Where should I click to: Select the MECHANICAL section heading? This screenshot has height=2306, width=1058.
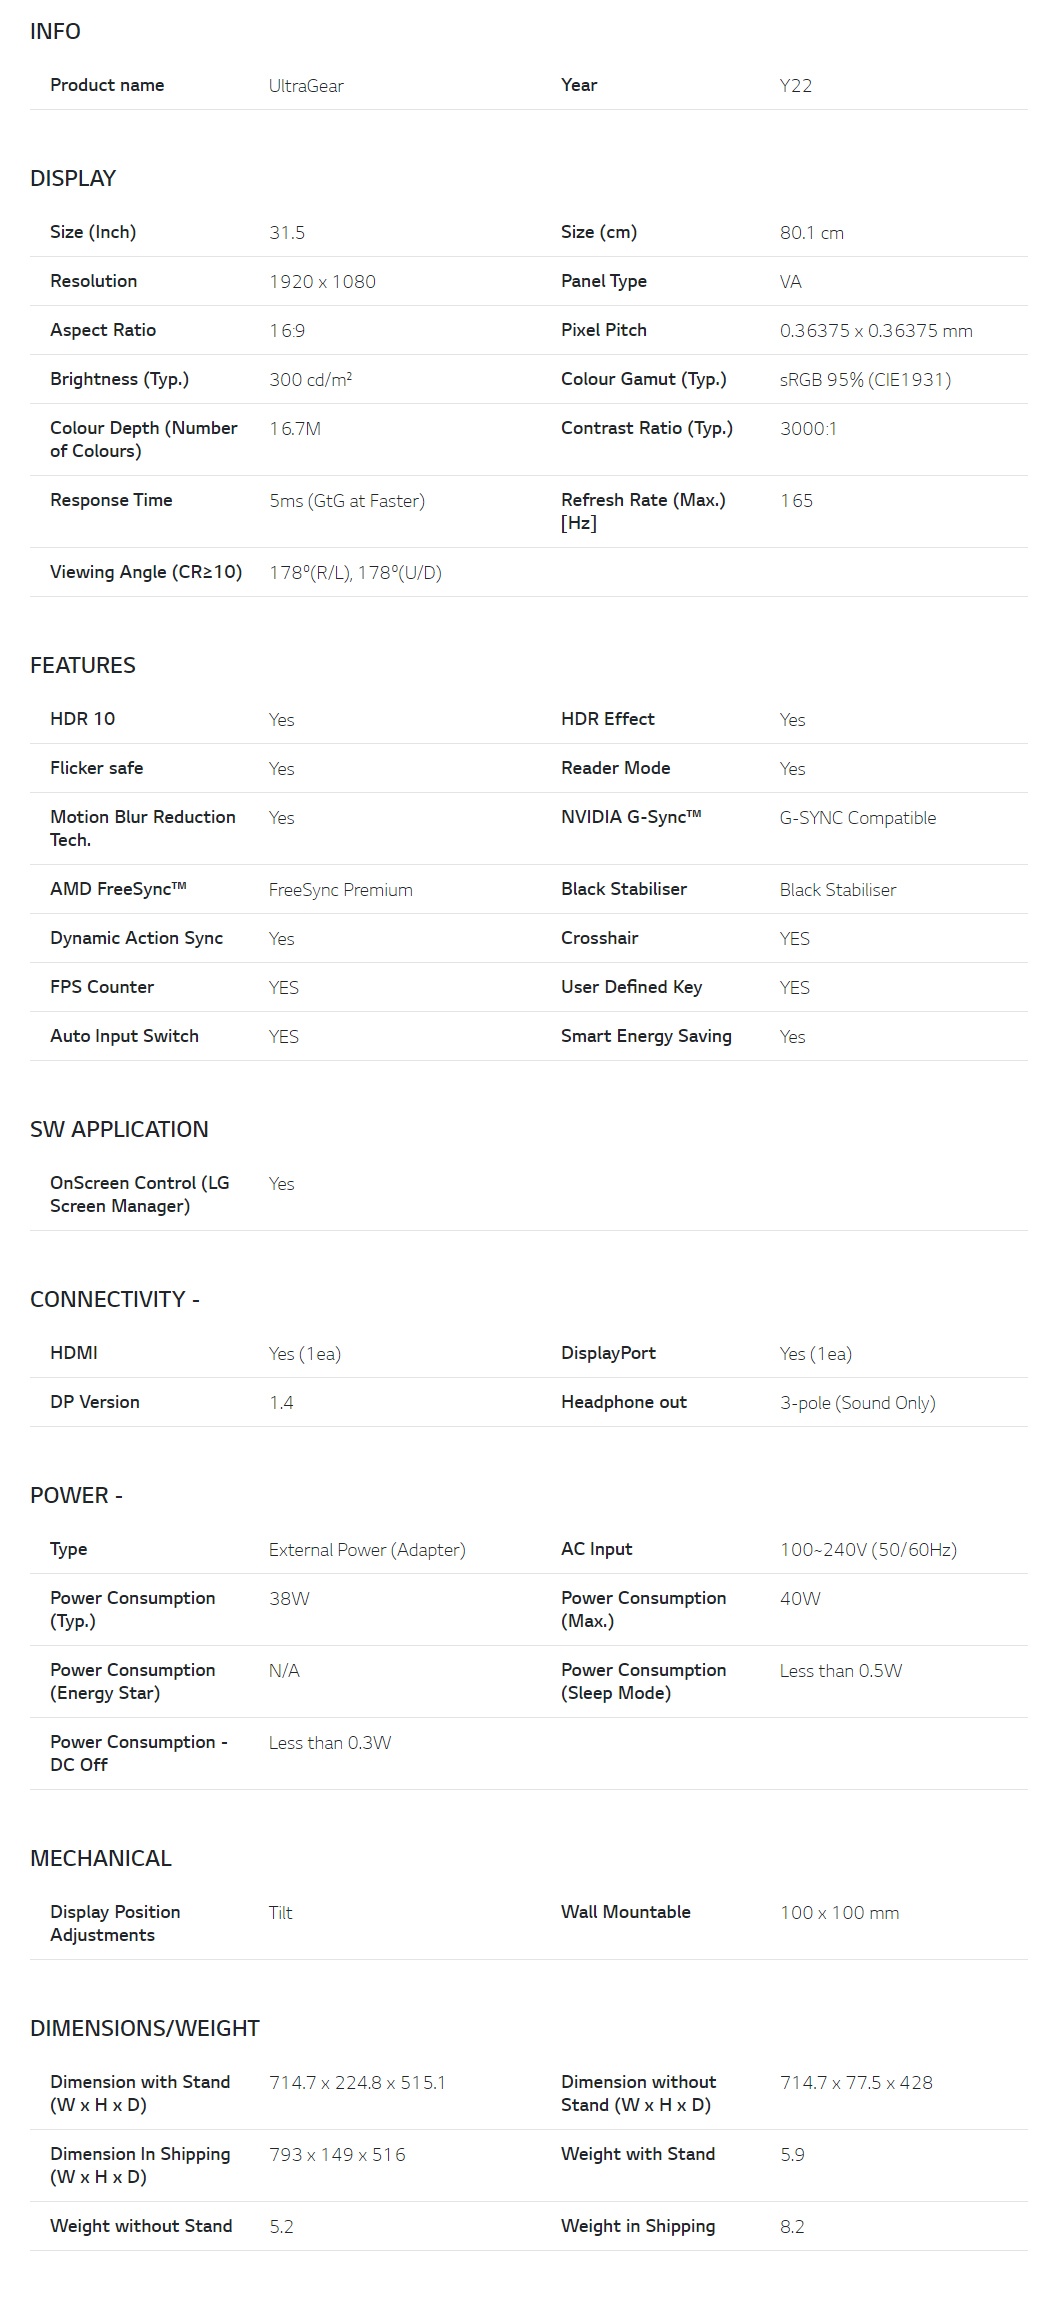point(101,1859)
